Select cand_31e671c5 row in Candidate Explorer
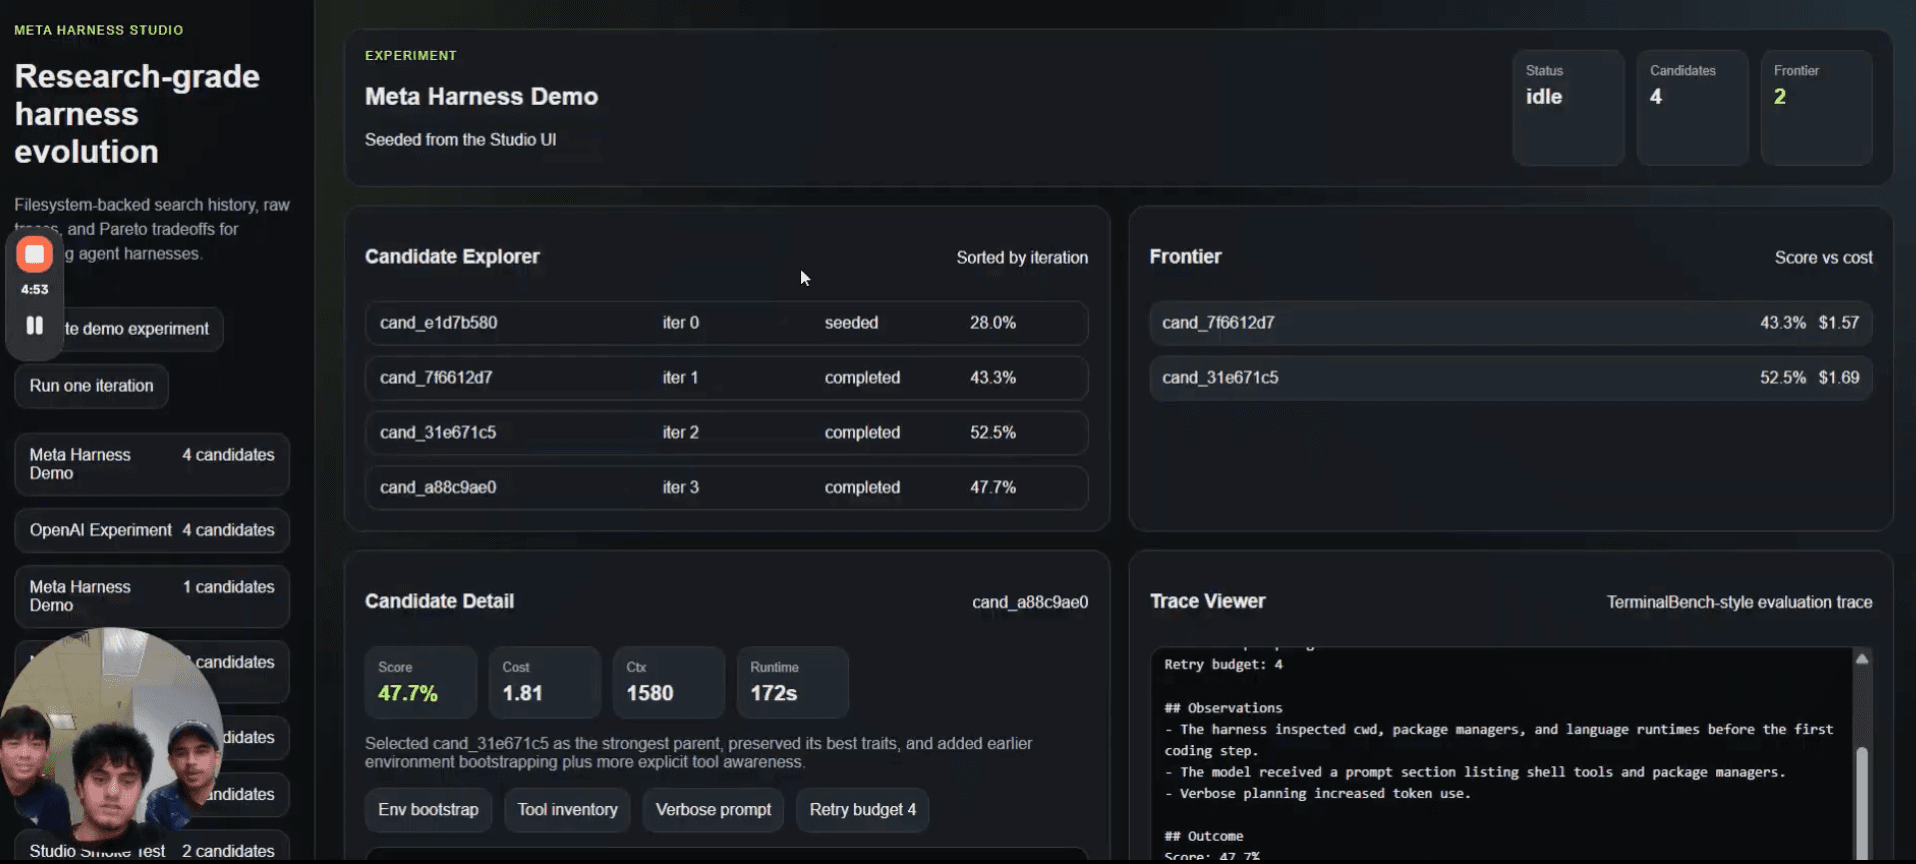The image size is (1916, 864). [x=726, y=433]
